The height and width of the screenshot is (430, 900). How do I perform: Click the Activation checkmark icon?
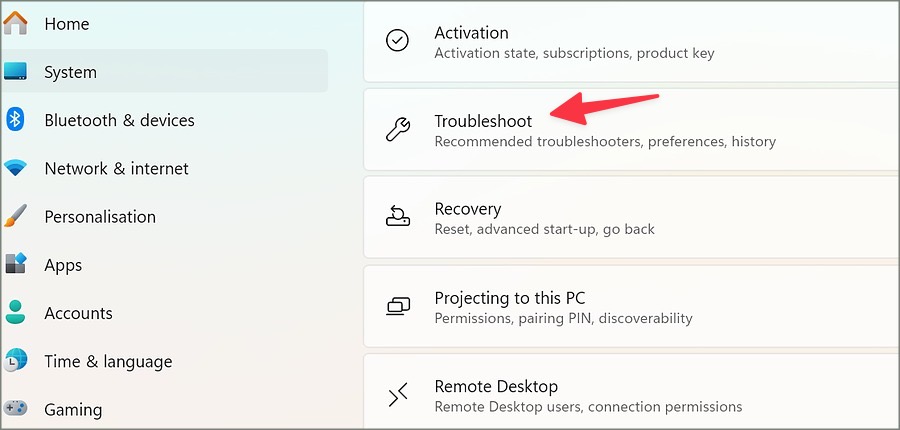click(398, 41)
